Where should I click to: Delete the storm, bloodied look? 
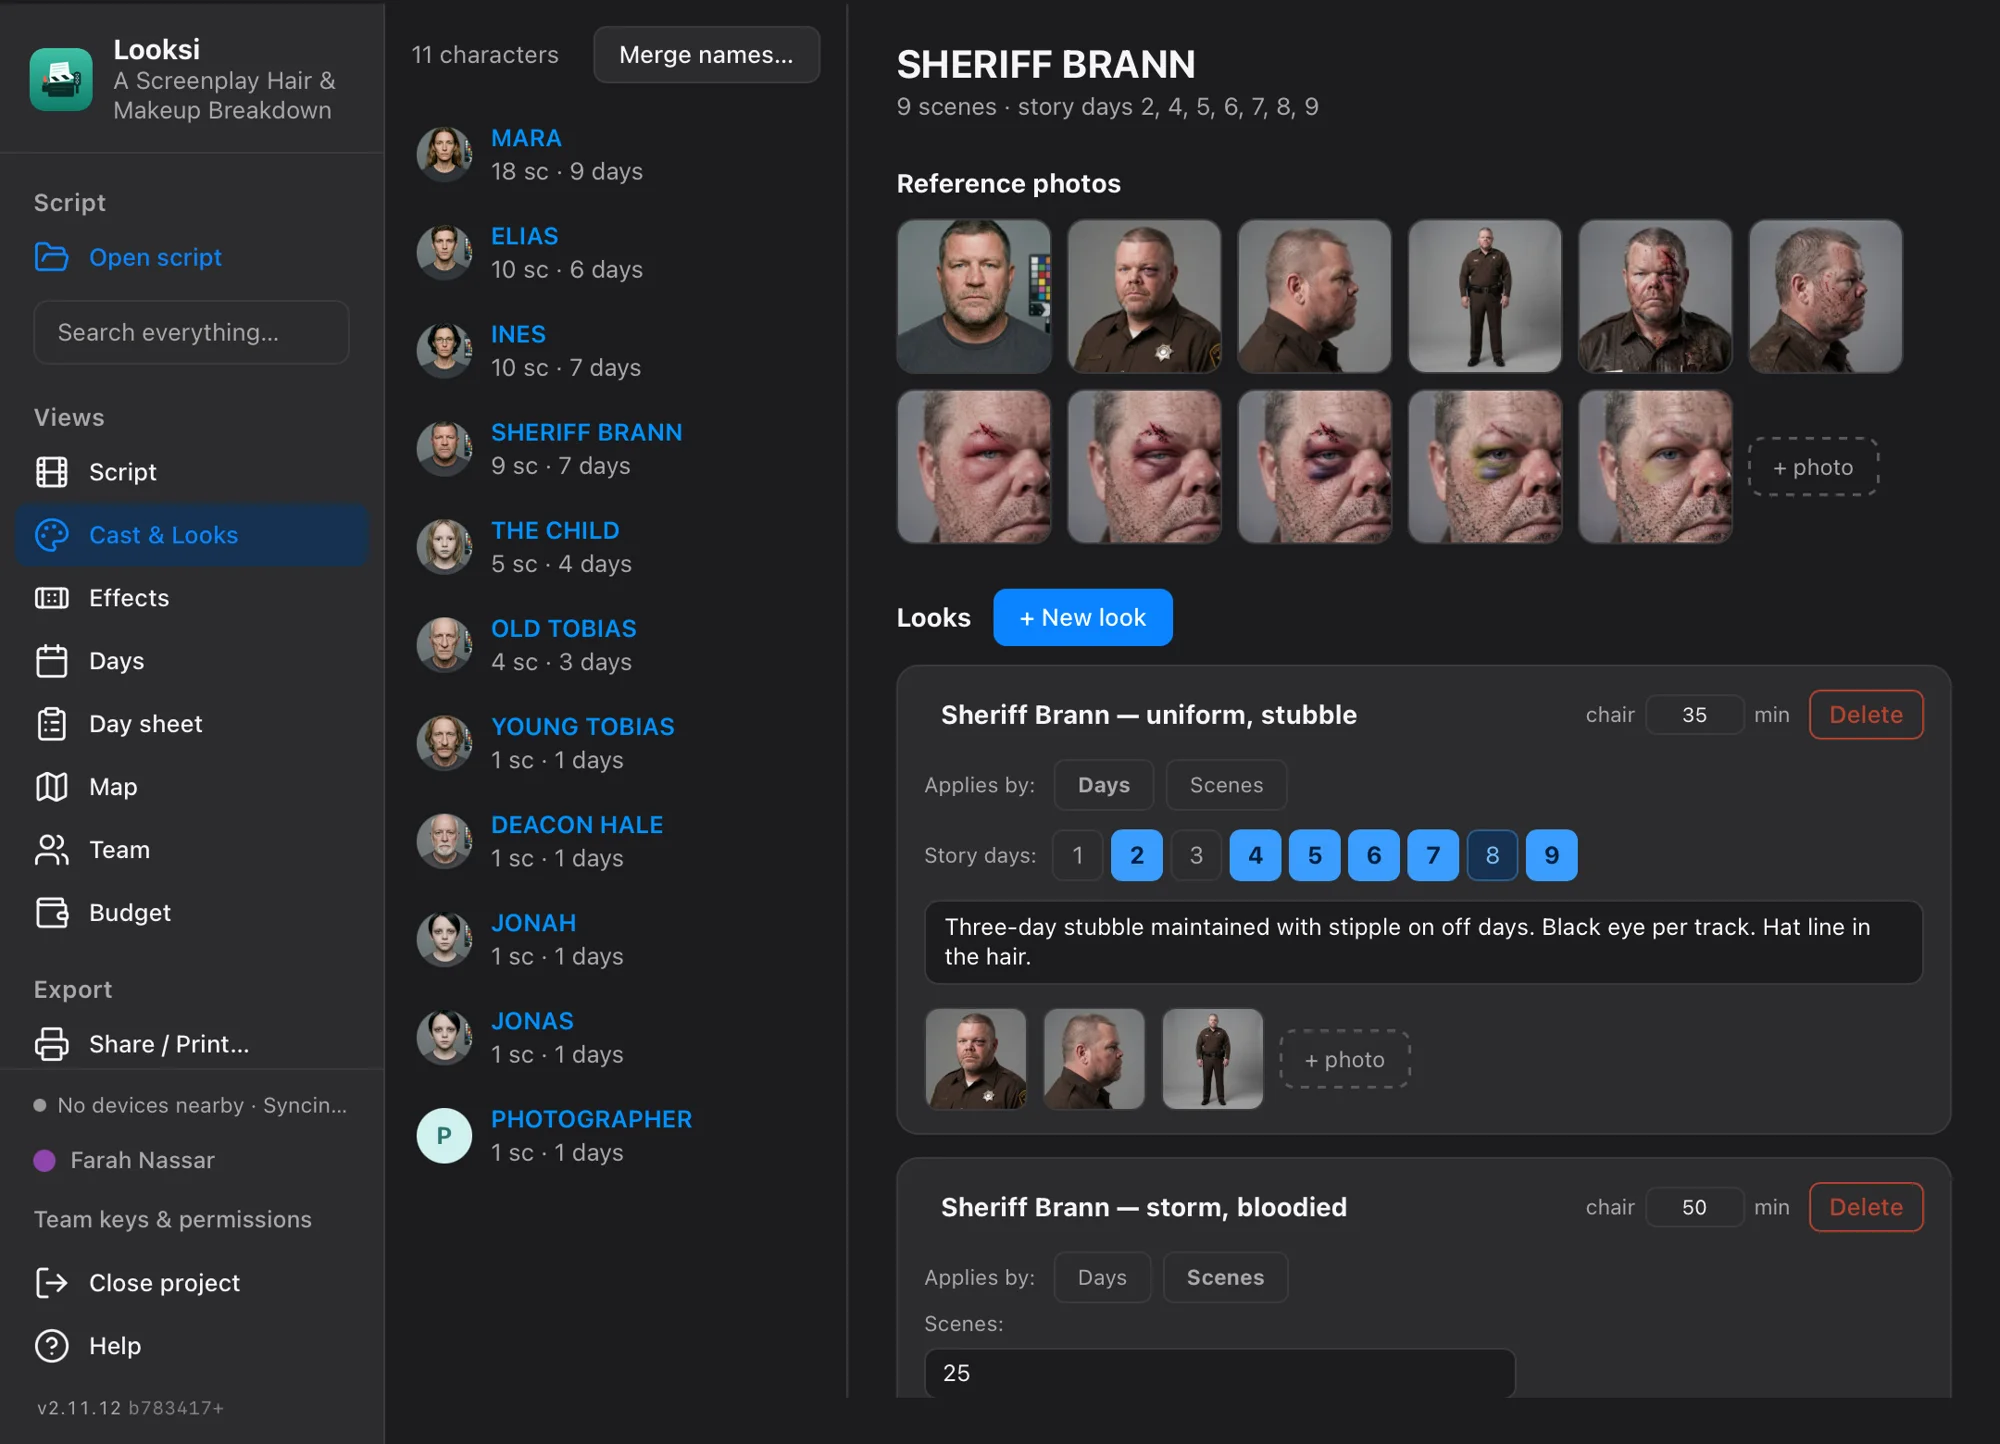tap(1866, 1207)
